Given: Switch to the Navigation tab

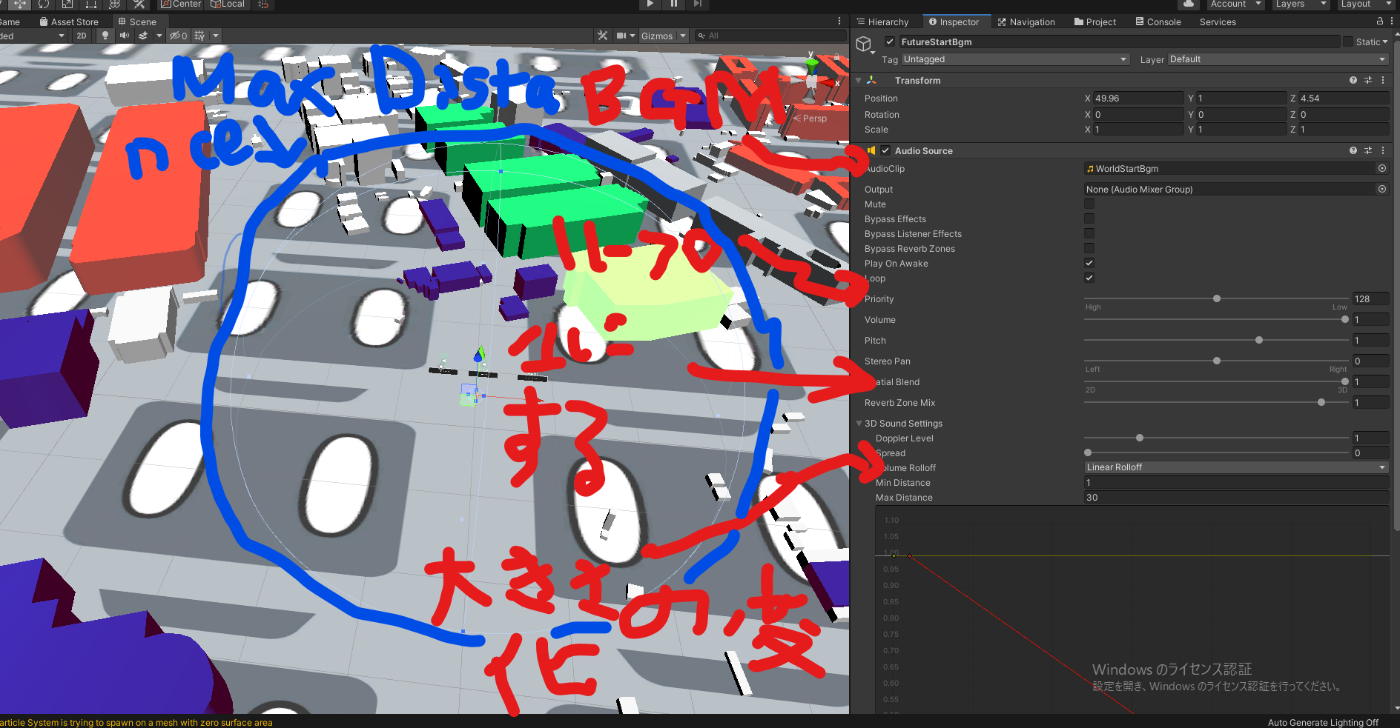Looking at the screenshot, I should click(1026, 21).
